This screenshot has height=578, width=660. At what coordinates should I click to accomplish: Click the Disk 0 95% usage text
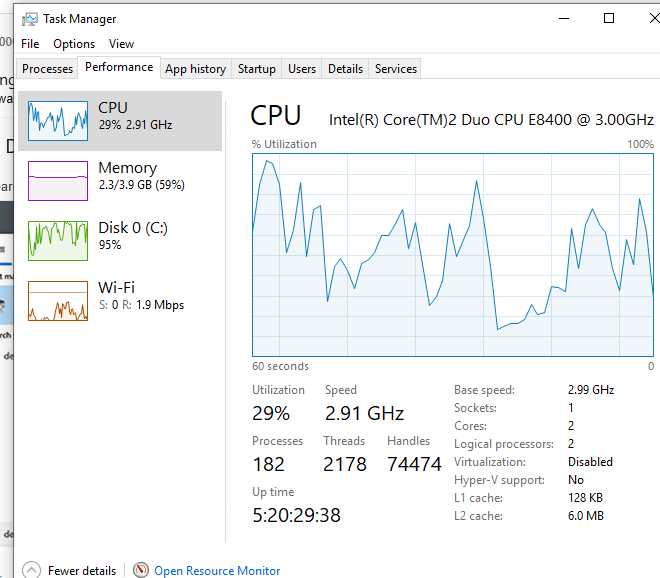[110, 245]
